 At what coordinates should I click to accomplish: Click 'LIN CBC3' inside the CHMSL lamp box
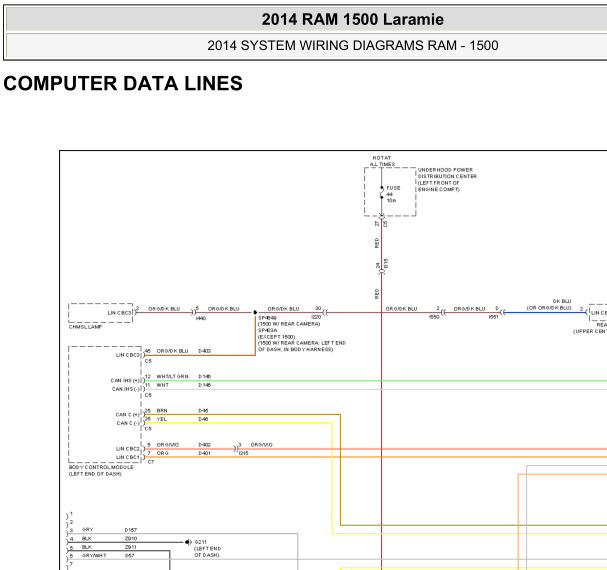[120, 313]
